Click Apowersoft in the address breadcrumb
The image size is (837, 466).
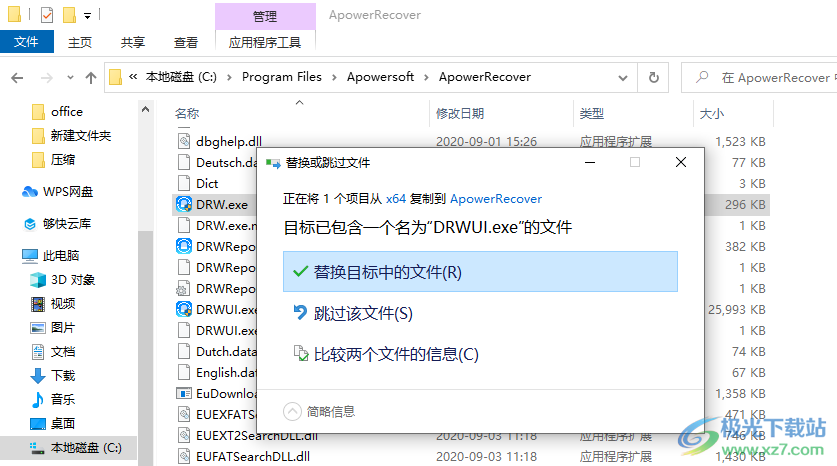(x=380, y=77)
